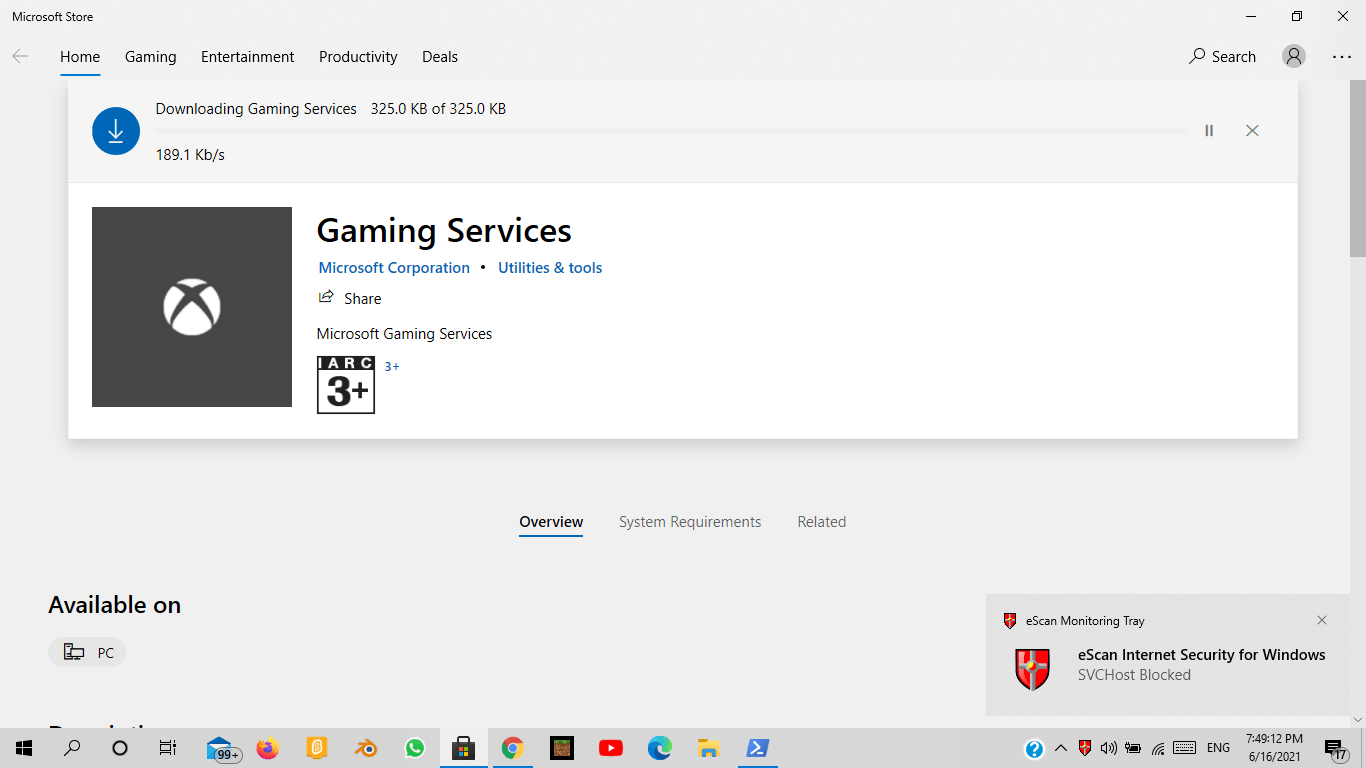
Task: Open the touch keyboard from the tray
Action: (1185, 748)
